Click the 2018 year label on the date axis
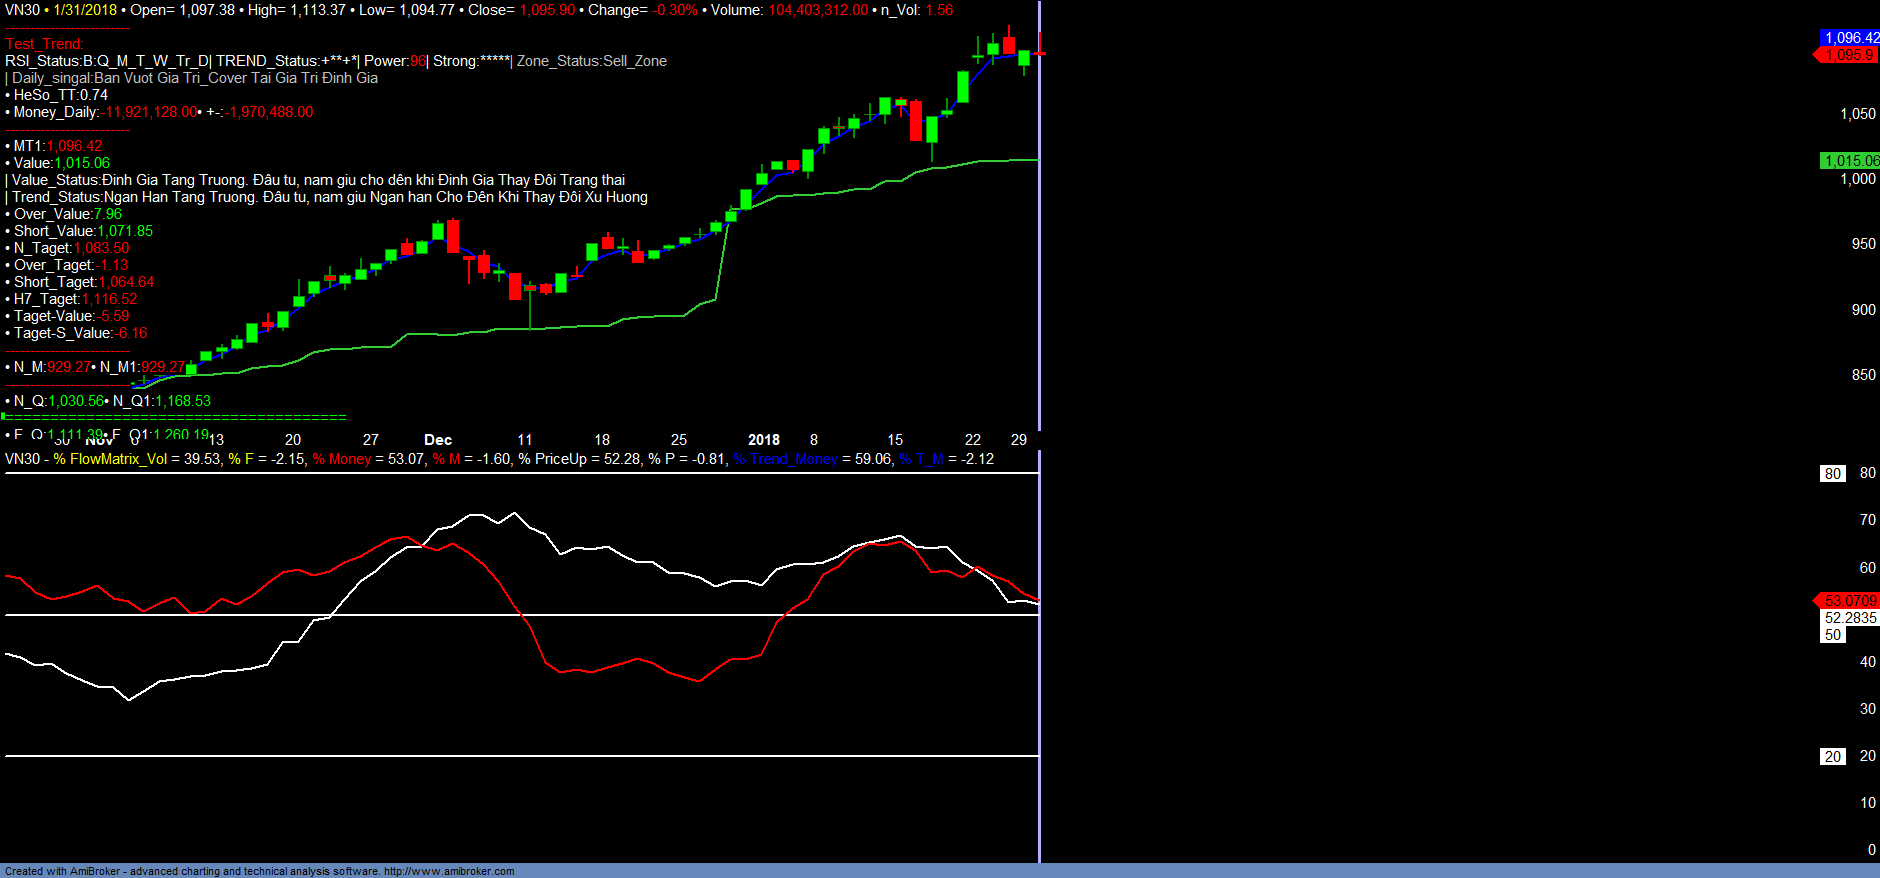The image size is (1880, 878). click(x=764, y=440)
